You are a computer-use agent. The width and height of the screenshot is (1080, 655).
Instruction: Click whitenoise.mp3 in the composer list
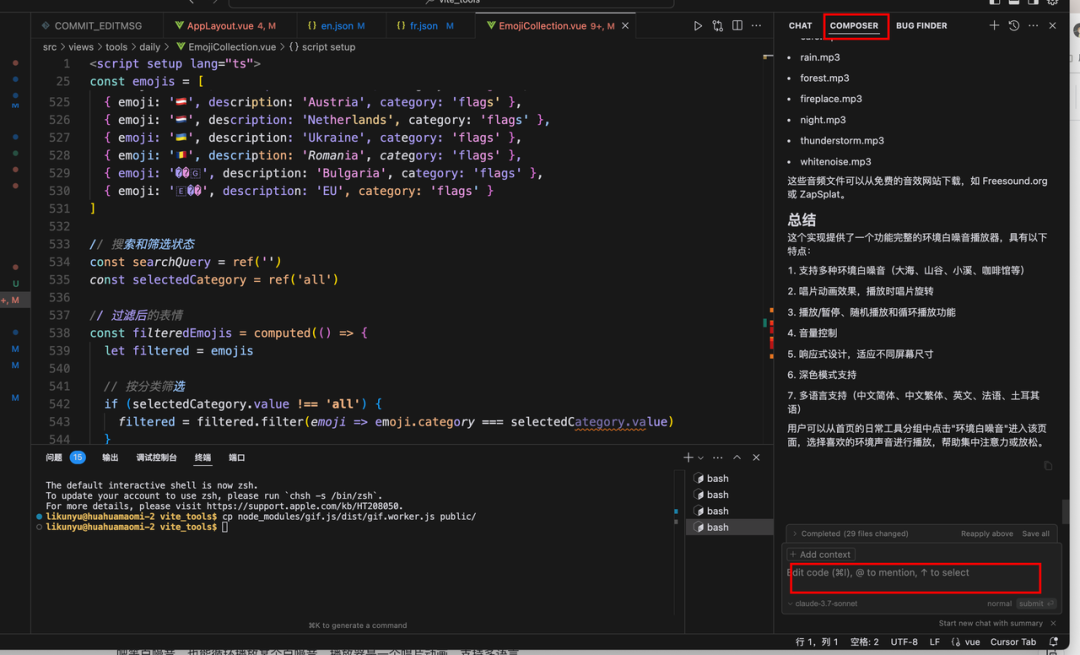click(x=835, y=161)
